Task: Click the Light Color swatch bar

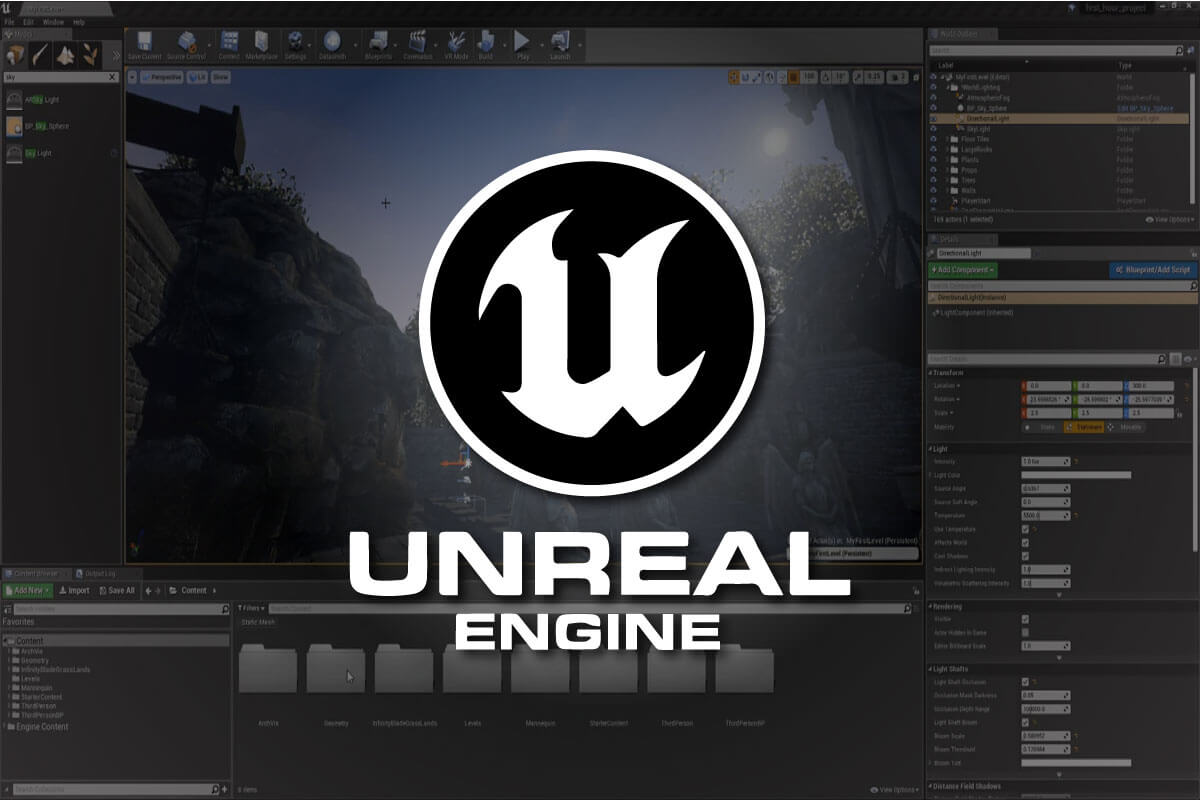Action: [x=1076, y=475]
